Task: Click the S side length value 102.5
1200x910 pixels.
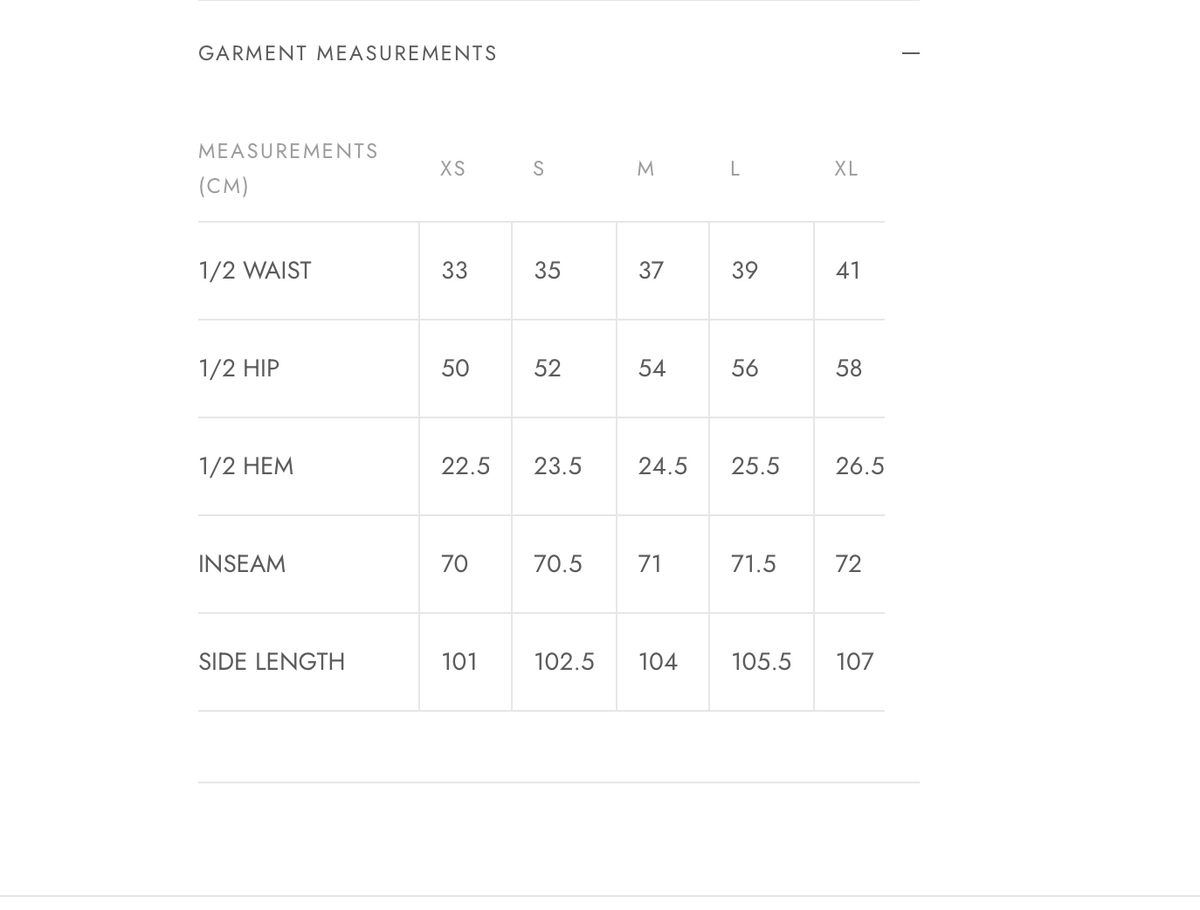Action: (564, 662)
